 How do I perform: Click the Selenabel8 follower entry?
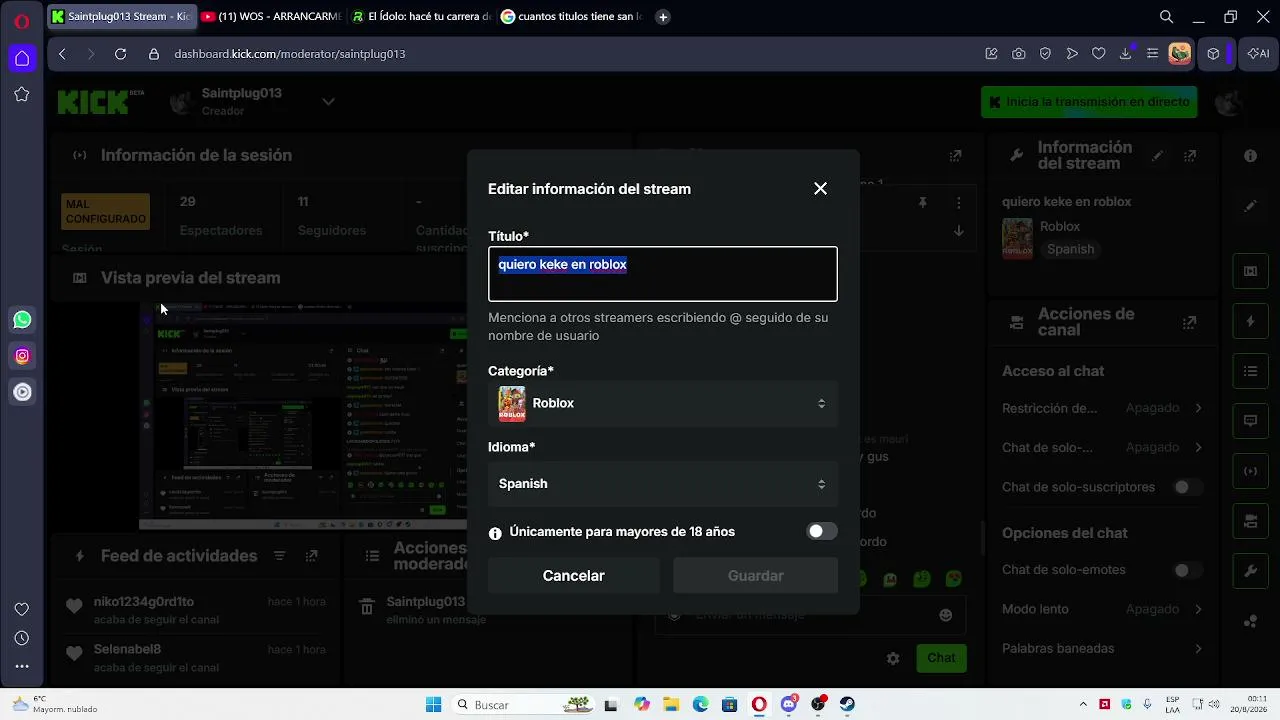point(195,658)
